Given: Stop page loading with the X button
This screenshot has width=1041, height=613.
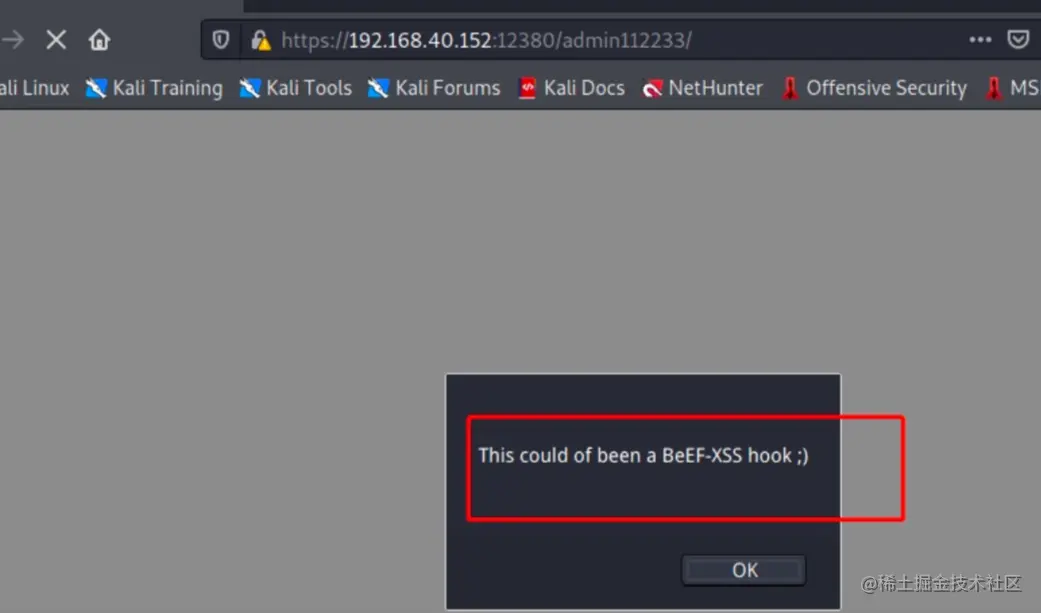Looking at the screenshot, I should 56,40.
